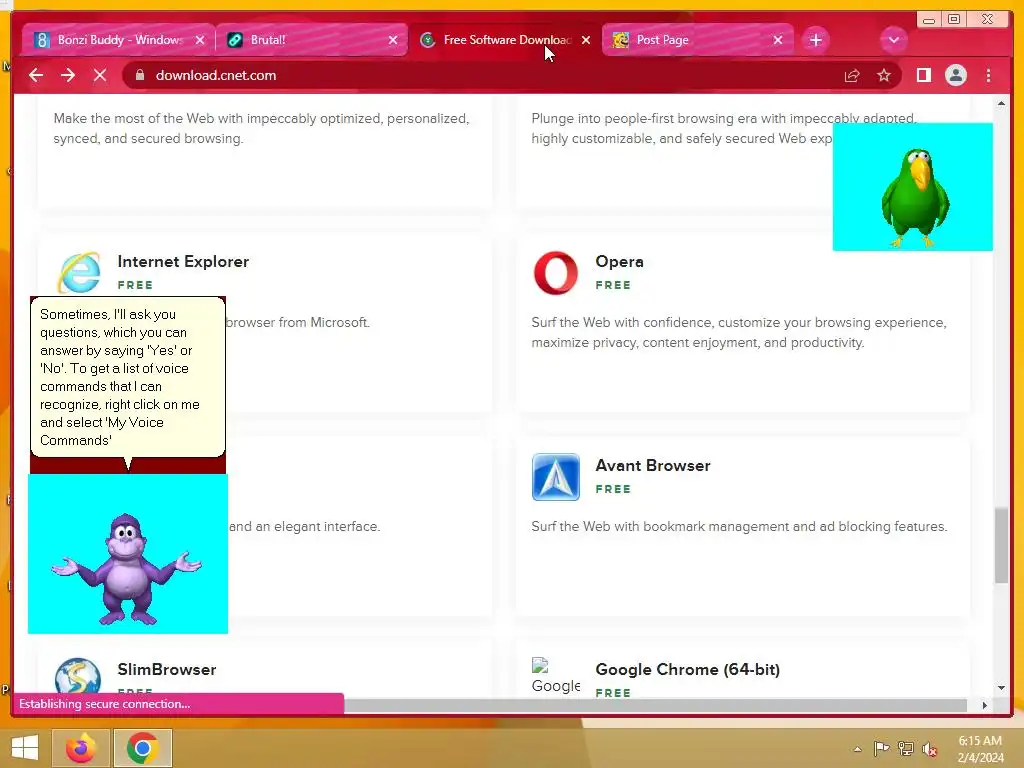Viewport: 1024px width, 768px height.
Task: Click Bonzi's speech balloon text
Action: click(x=120, y=377)
